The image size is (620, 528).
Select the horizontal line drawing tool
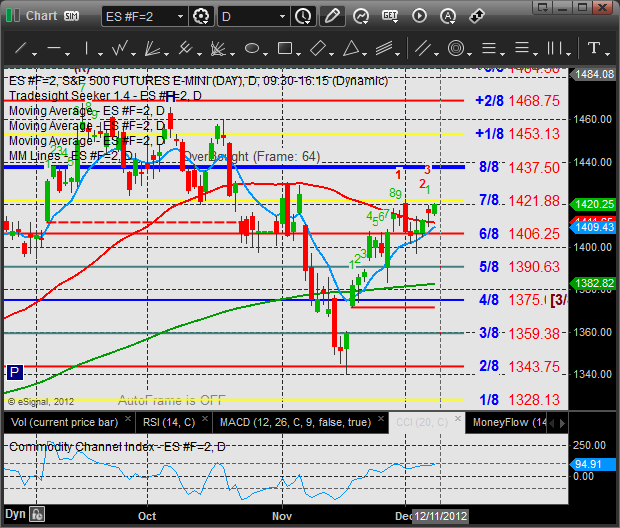point(54,48)
